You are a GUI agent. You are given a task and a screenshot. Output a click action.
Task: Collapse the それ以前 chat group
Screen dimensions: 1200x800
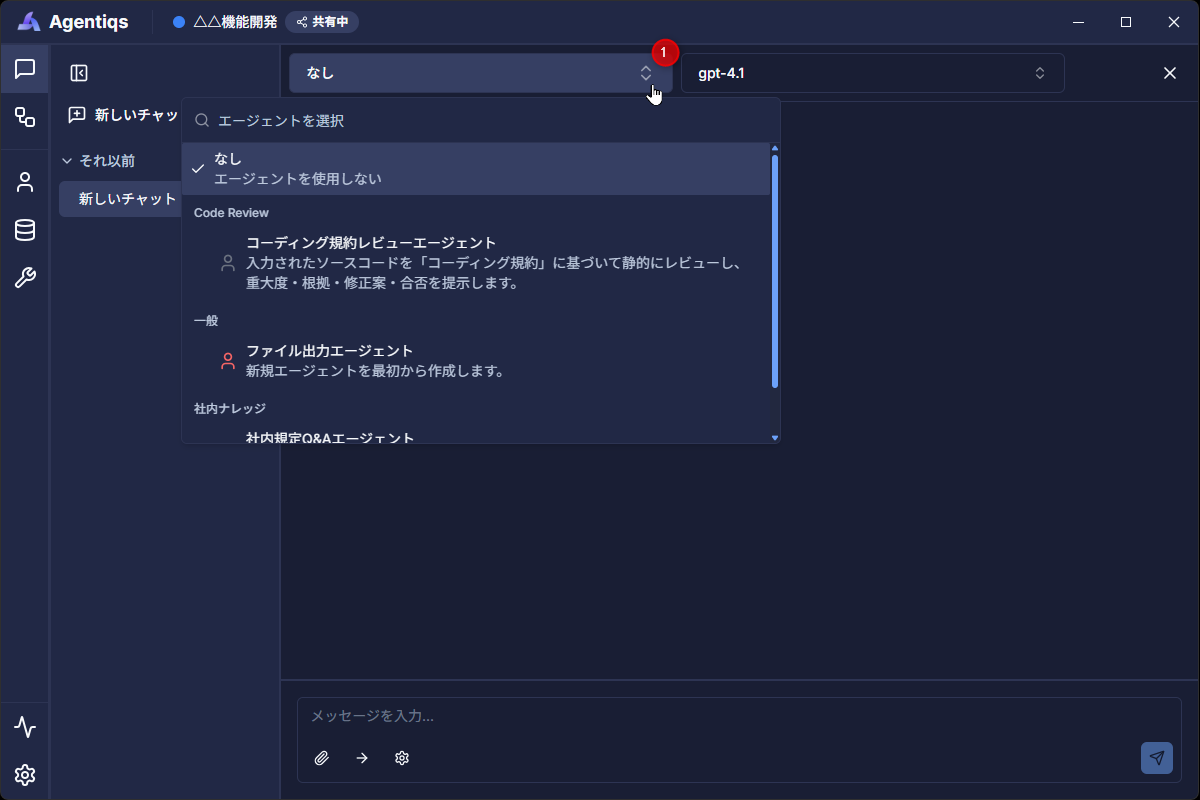[68, 160]
